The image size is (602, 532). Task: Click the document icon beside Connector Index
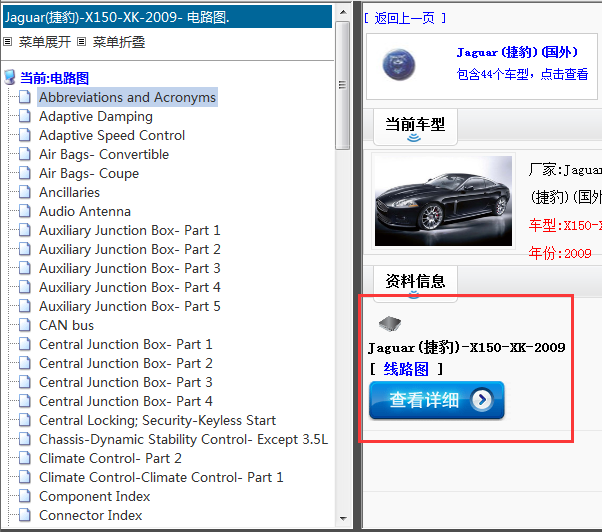(x=25, y=515)
